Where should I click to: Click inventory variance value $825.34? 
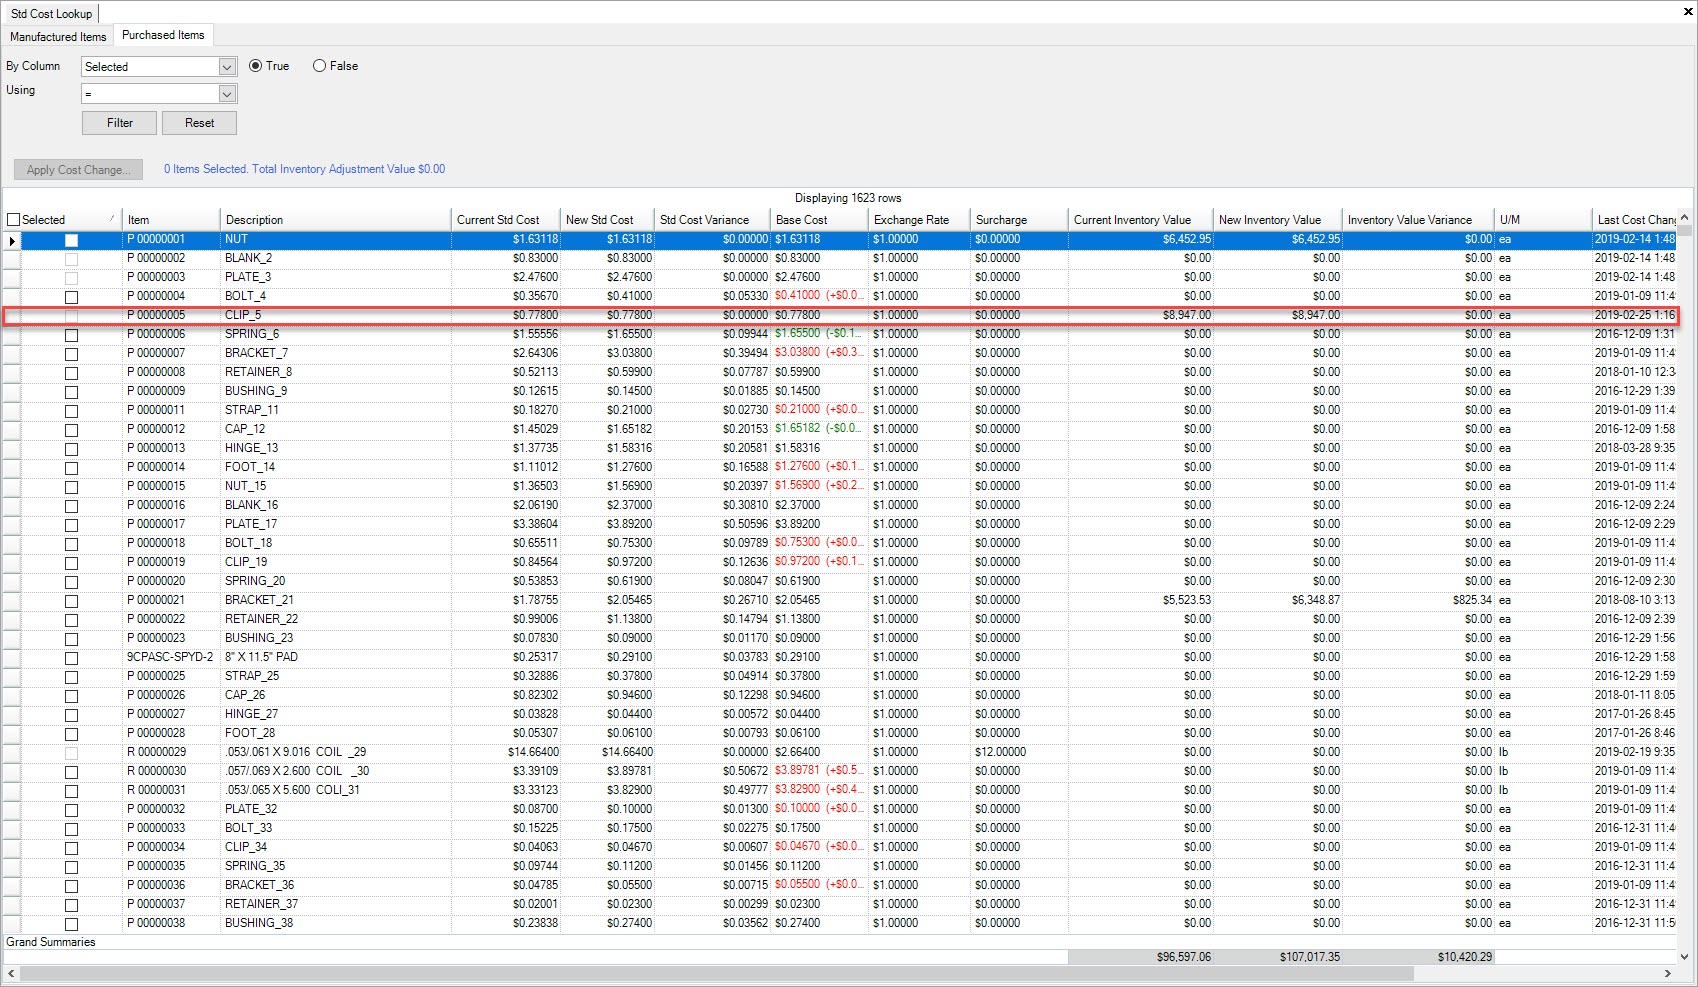point(1472,600)
